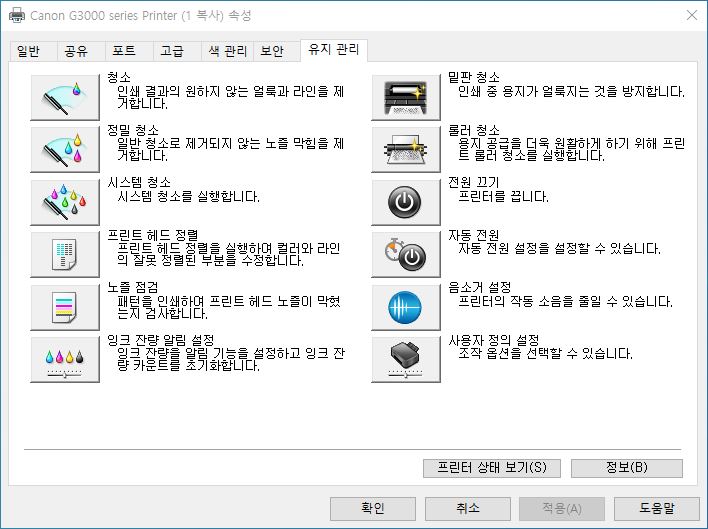Click '자동 전원 설정을 설정할 수 있습니다.' text
Viewport: 708px width, 529px height.
(559, 249)
